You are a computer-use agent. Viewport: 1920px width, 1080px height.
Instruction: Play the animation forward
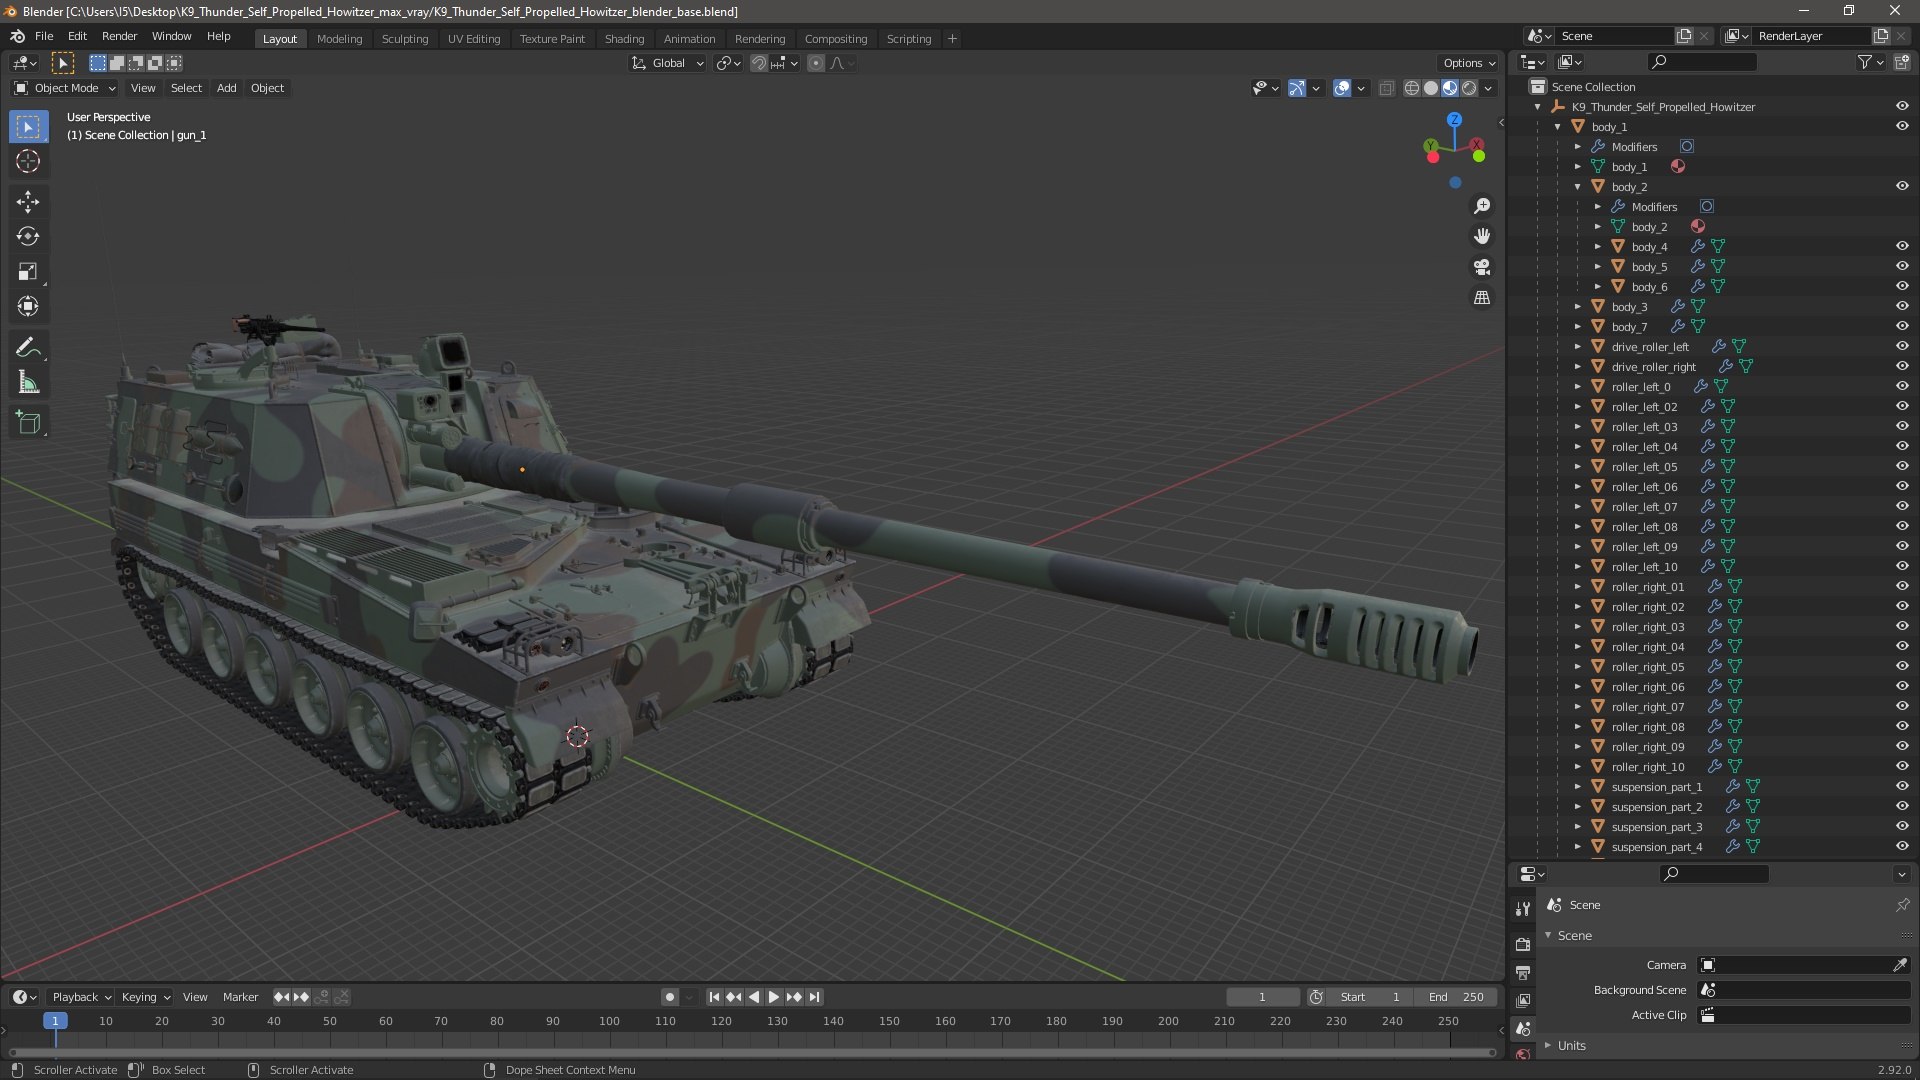tap(774, 997)
